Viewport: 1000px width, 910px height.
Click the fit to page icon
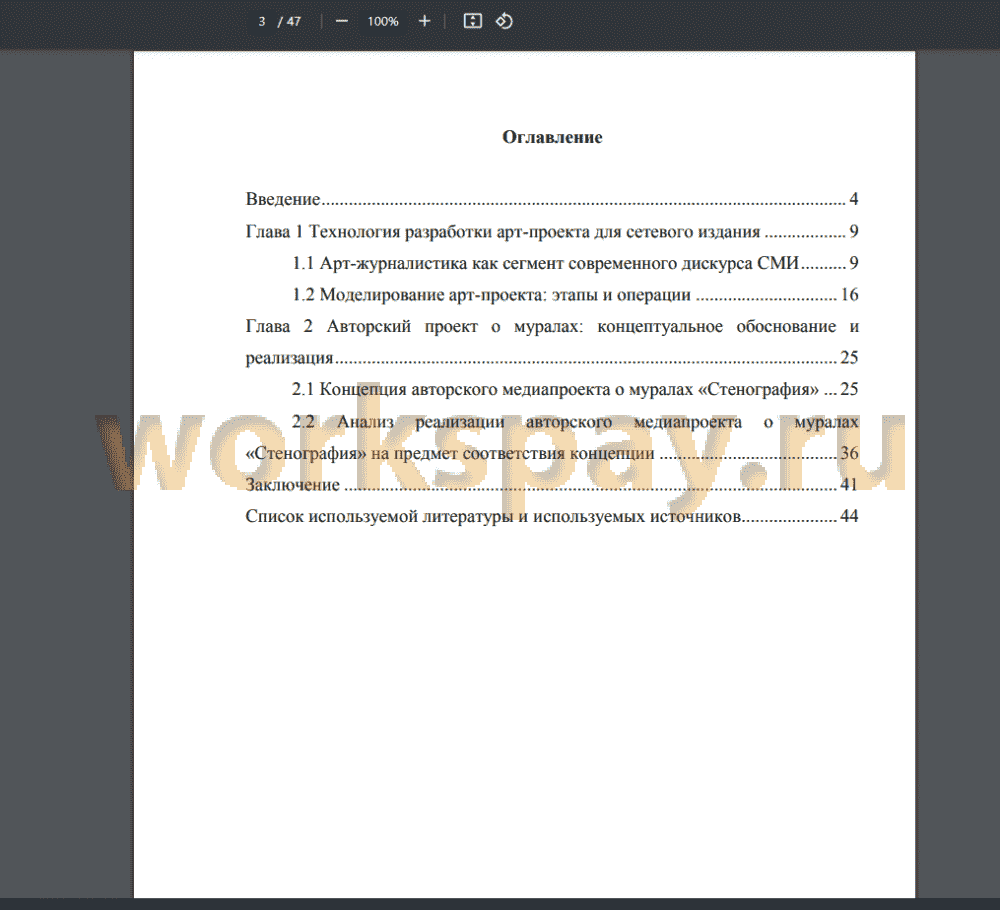[473, 21]
